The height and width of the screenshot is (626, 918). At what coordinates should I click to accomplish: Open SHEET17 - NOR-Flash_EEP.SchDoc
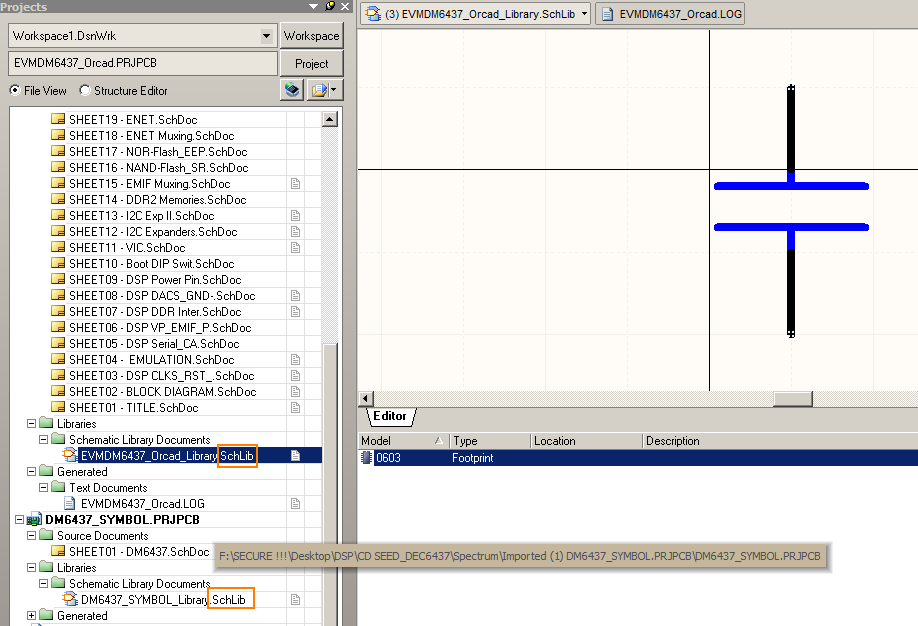[158, 152]
